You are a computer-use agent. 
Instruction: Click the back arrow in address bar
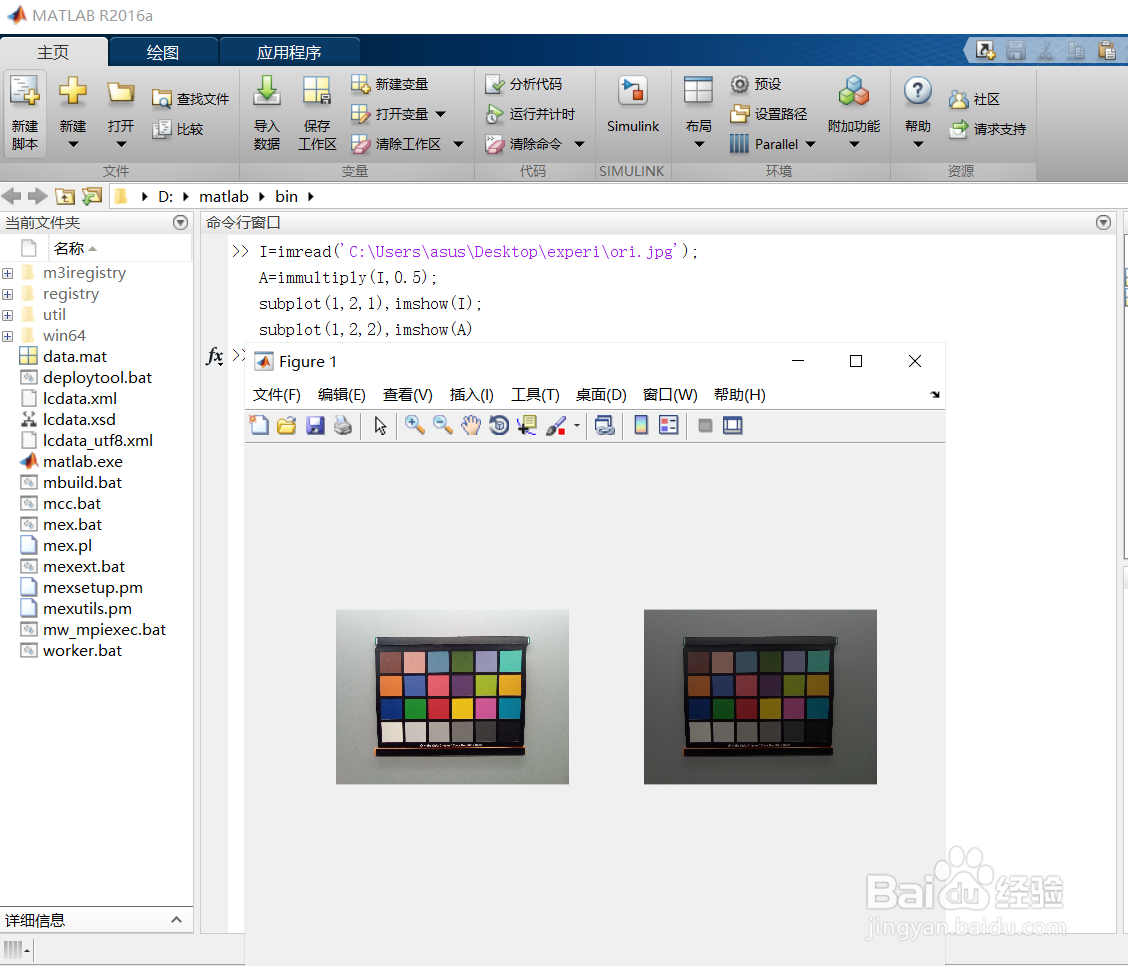tap(12, 196)
